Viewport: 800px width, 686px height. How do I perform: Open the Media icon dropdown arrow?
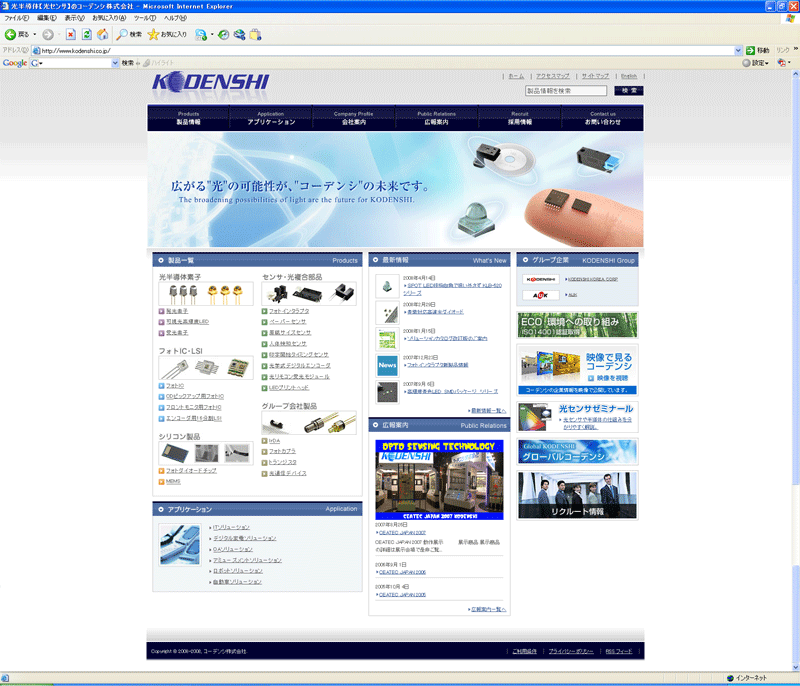pos(212,34)
